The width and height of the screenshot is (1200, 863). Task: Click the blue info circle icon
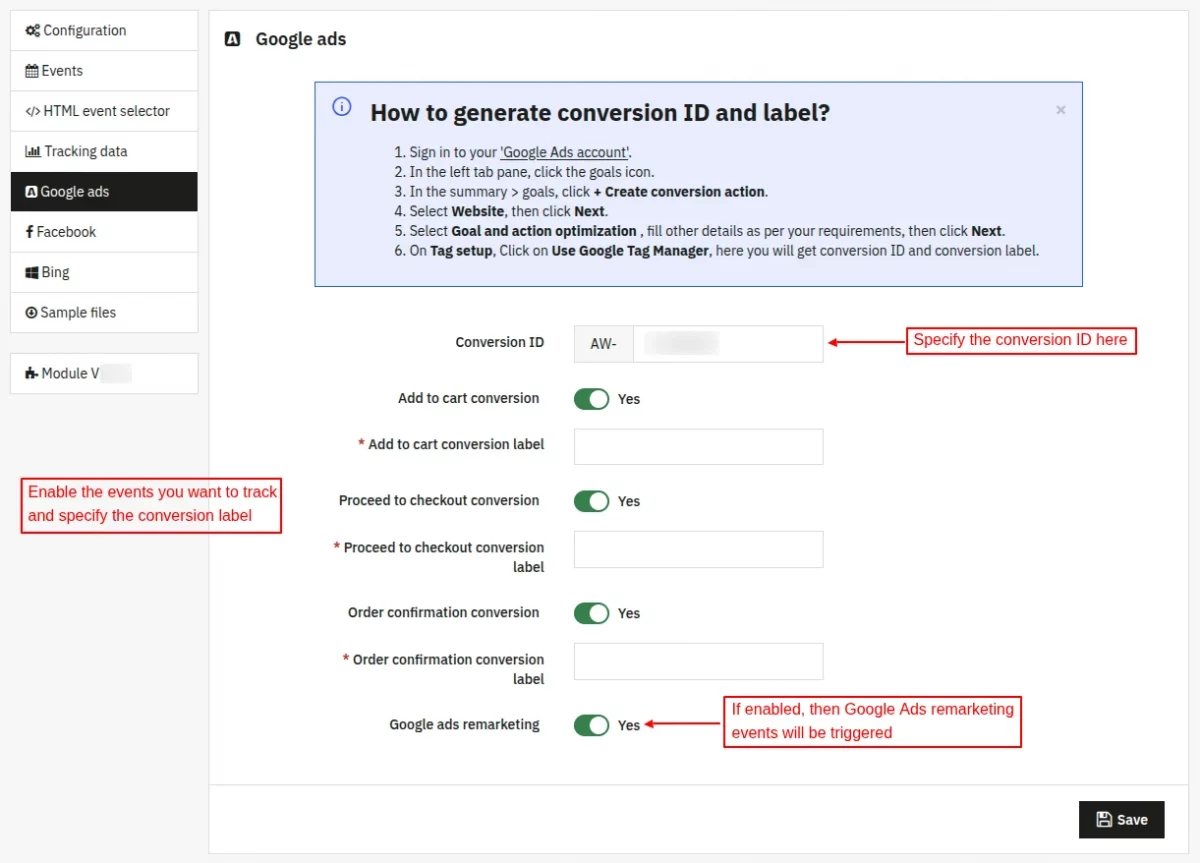coord(342,107)
